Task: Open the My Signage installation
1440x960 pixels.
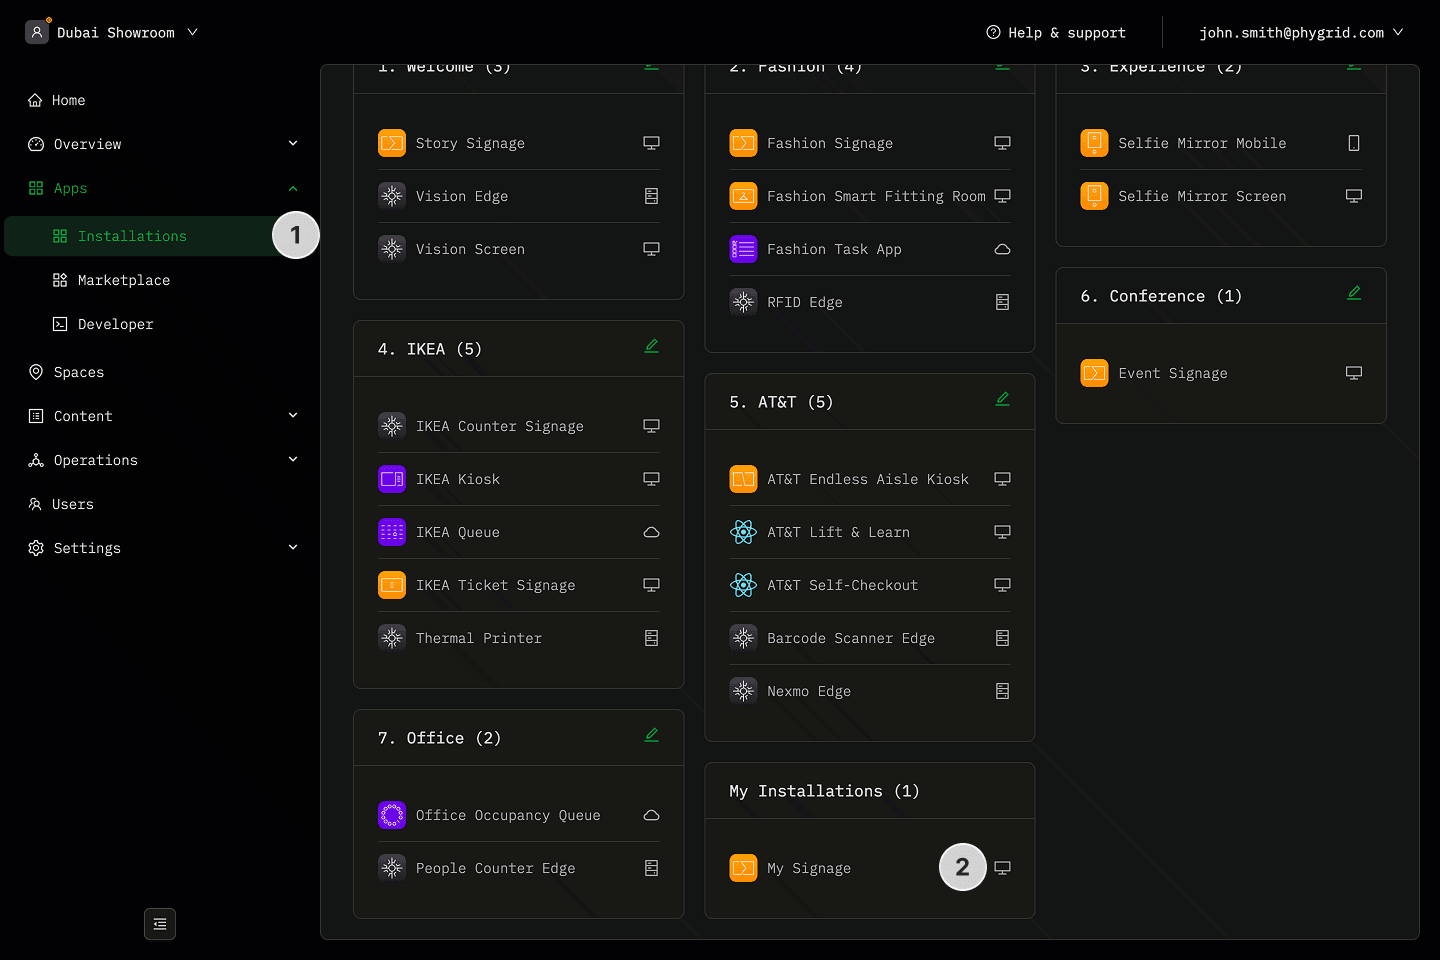Action: pyautogui.click(x=809, y=868)
